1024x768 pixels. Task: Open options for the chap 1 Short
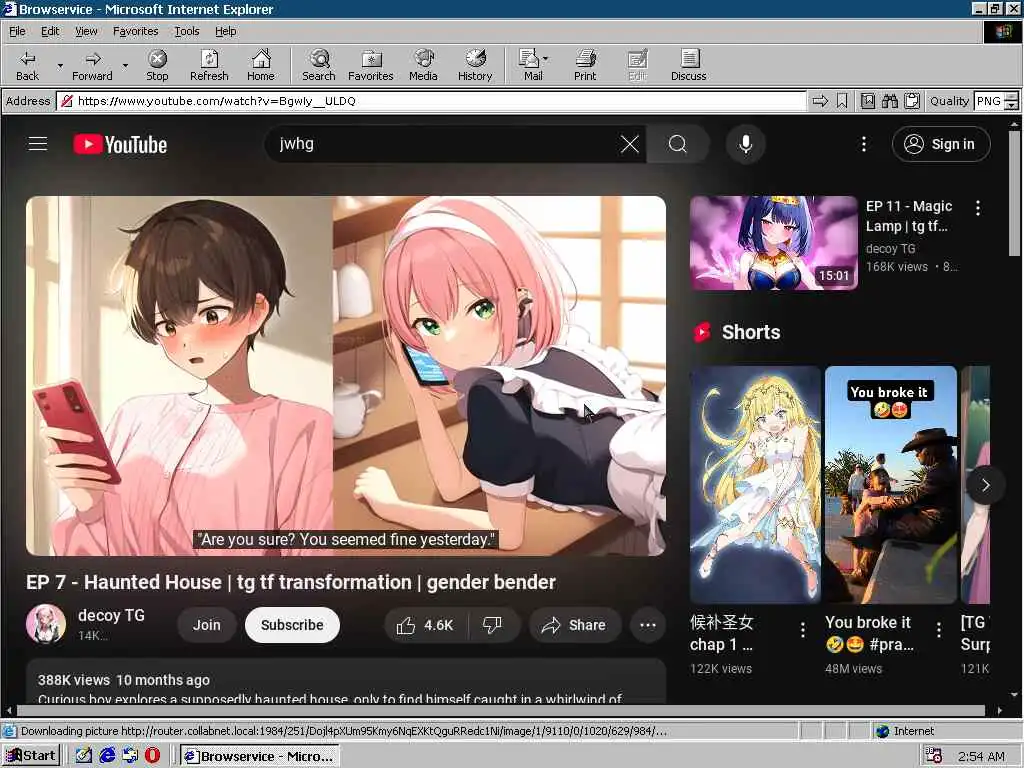pyautogui.click(x=803, y=630)
